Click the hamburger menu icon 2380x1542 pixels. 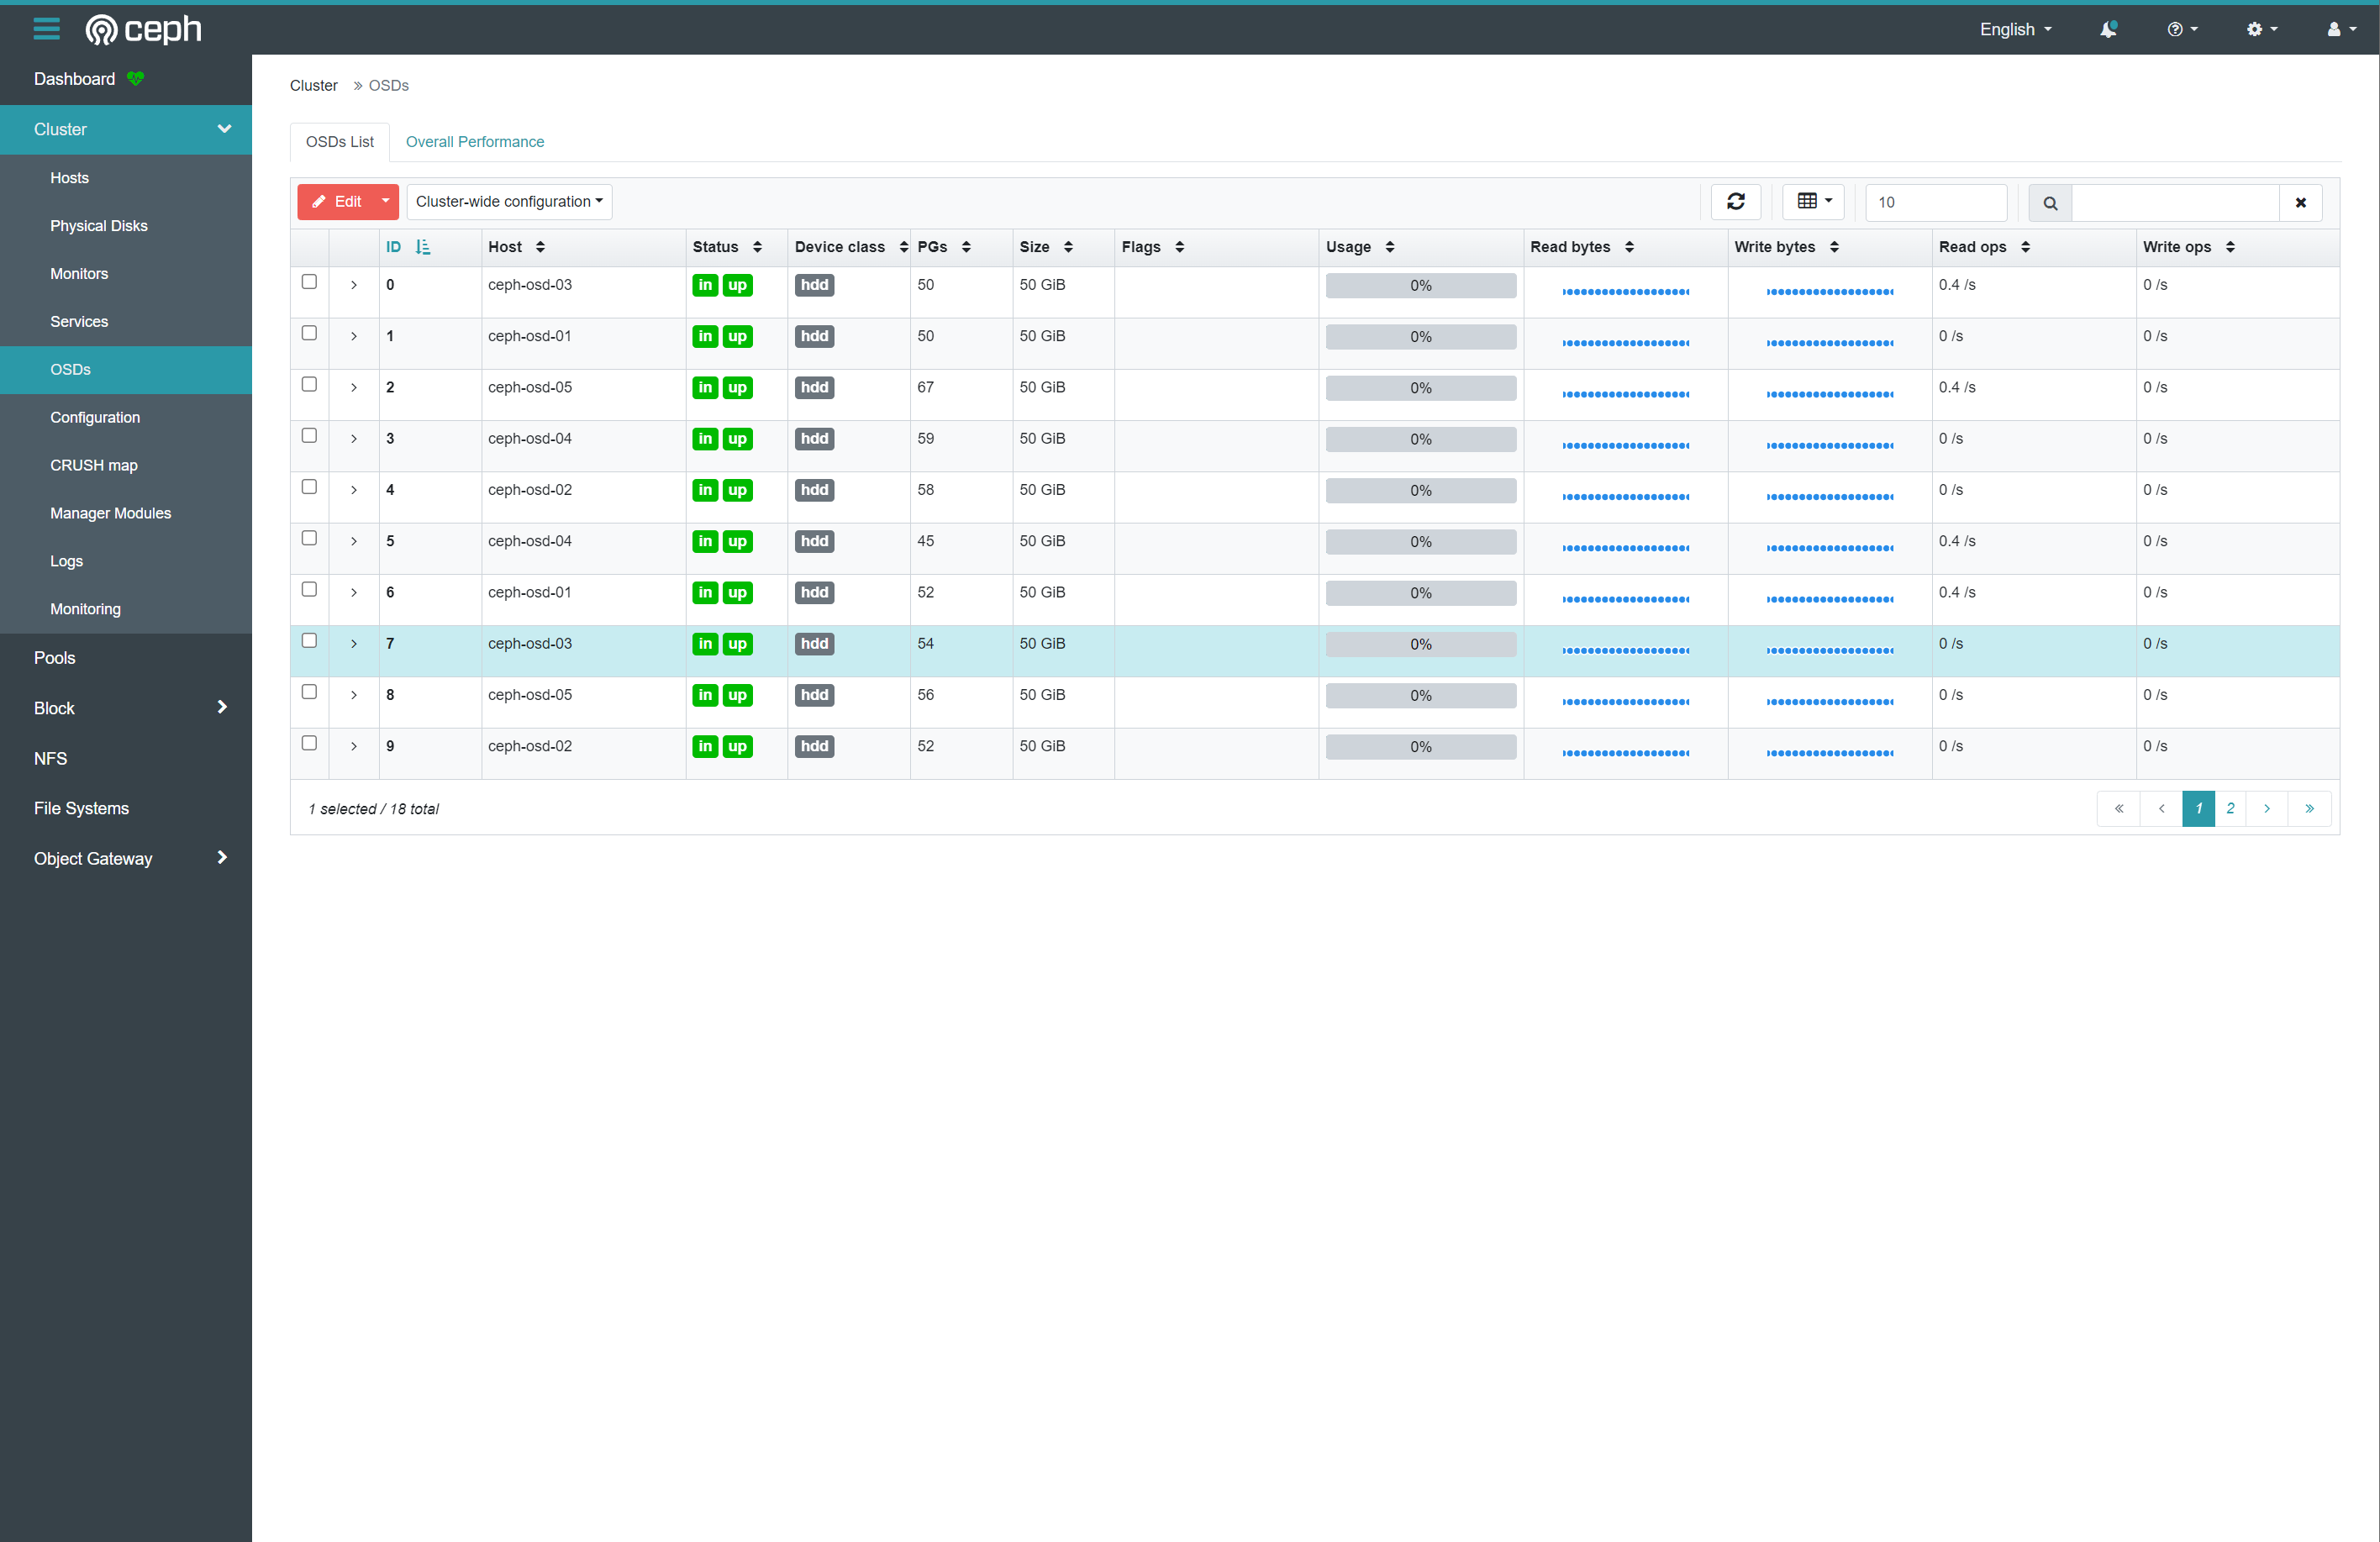pos(46,29)
